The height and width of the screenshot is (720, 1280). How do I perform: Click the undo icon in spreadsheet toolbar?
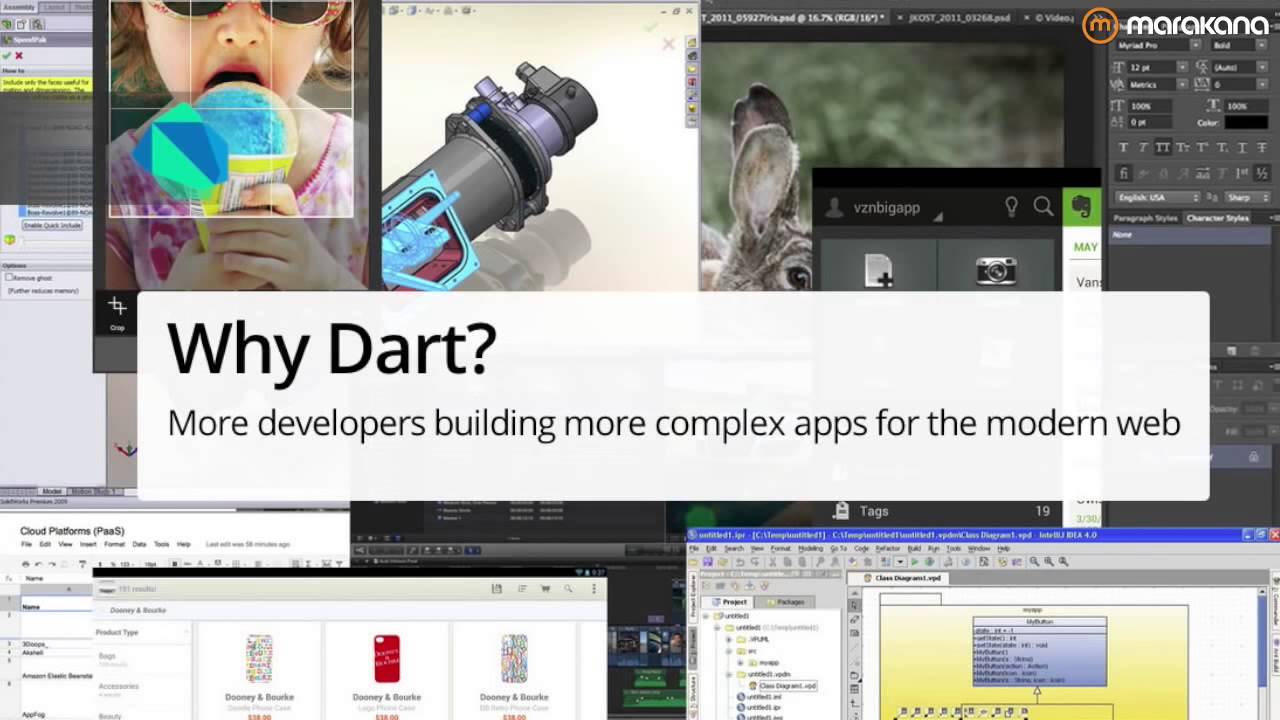(39, 565)
